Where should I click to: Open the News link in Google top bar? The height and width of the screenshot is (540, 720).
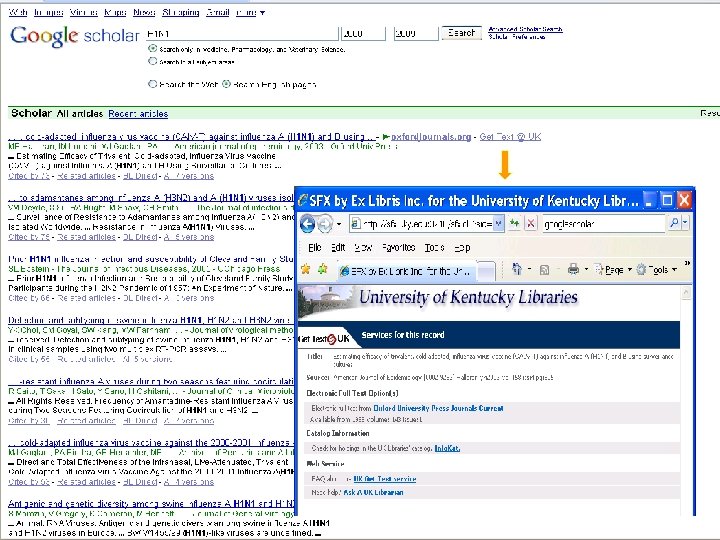click(144, 12)
